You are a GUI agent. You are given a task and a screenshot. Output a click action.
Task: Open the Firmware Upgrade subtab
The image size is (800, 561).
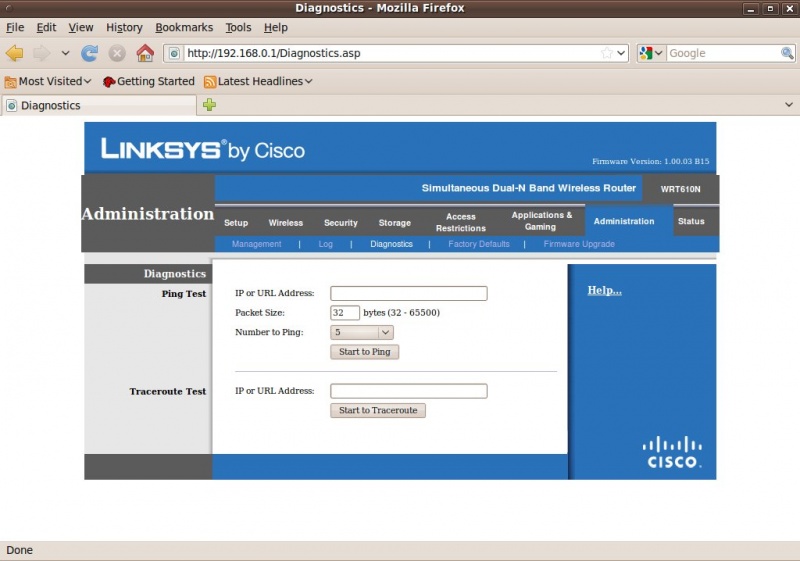(x=579, y=244)
